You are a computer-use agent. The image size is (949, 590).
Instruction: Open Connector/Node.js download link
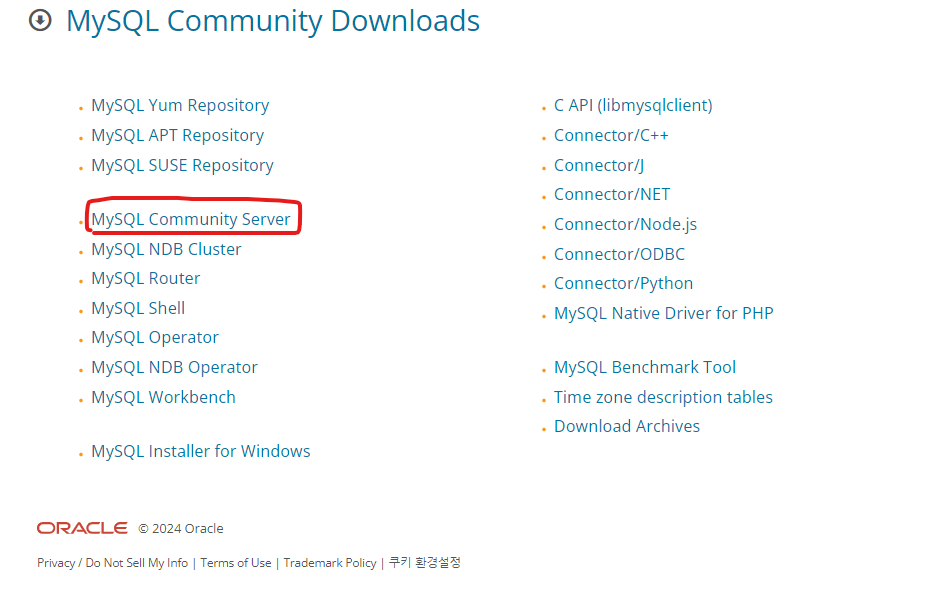point(625,225)
